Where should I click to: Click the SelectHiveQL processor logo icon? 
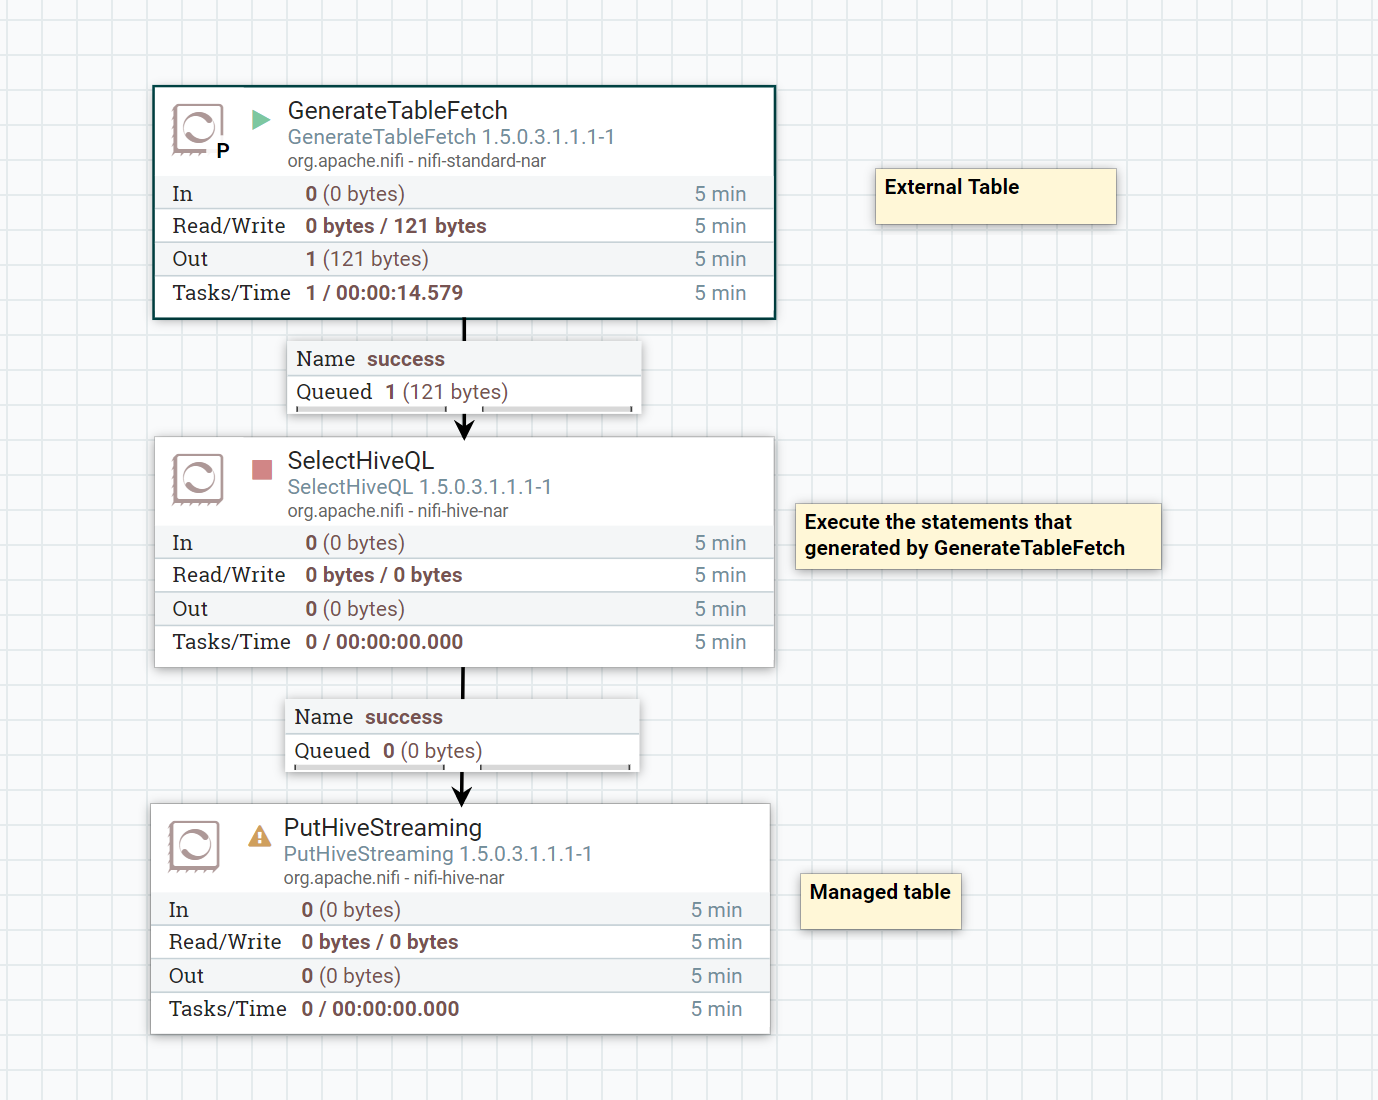pyautogui.click(x=197, y=479)
